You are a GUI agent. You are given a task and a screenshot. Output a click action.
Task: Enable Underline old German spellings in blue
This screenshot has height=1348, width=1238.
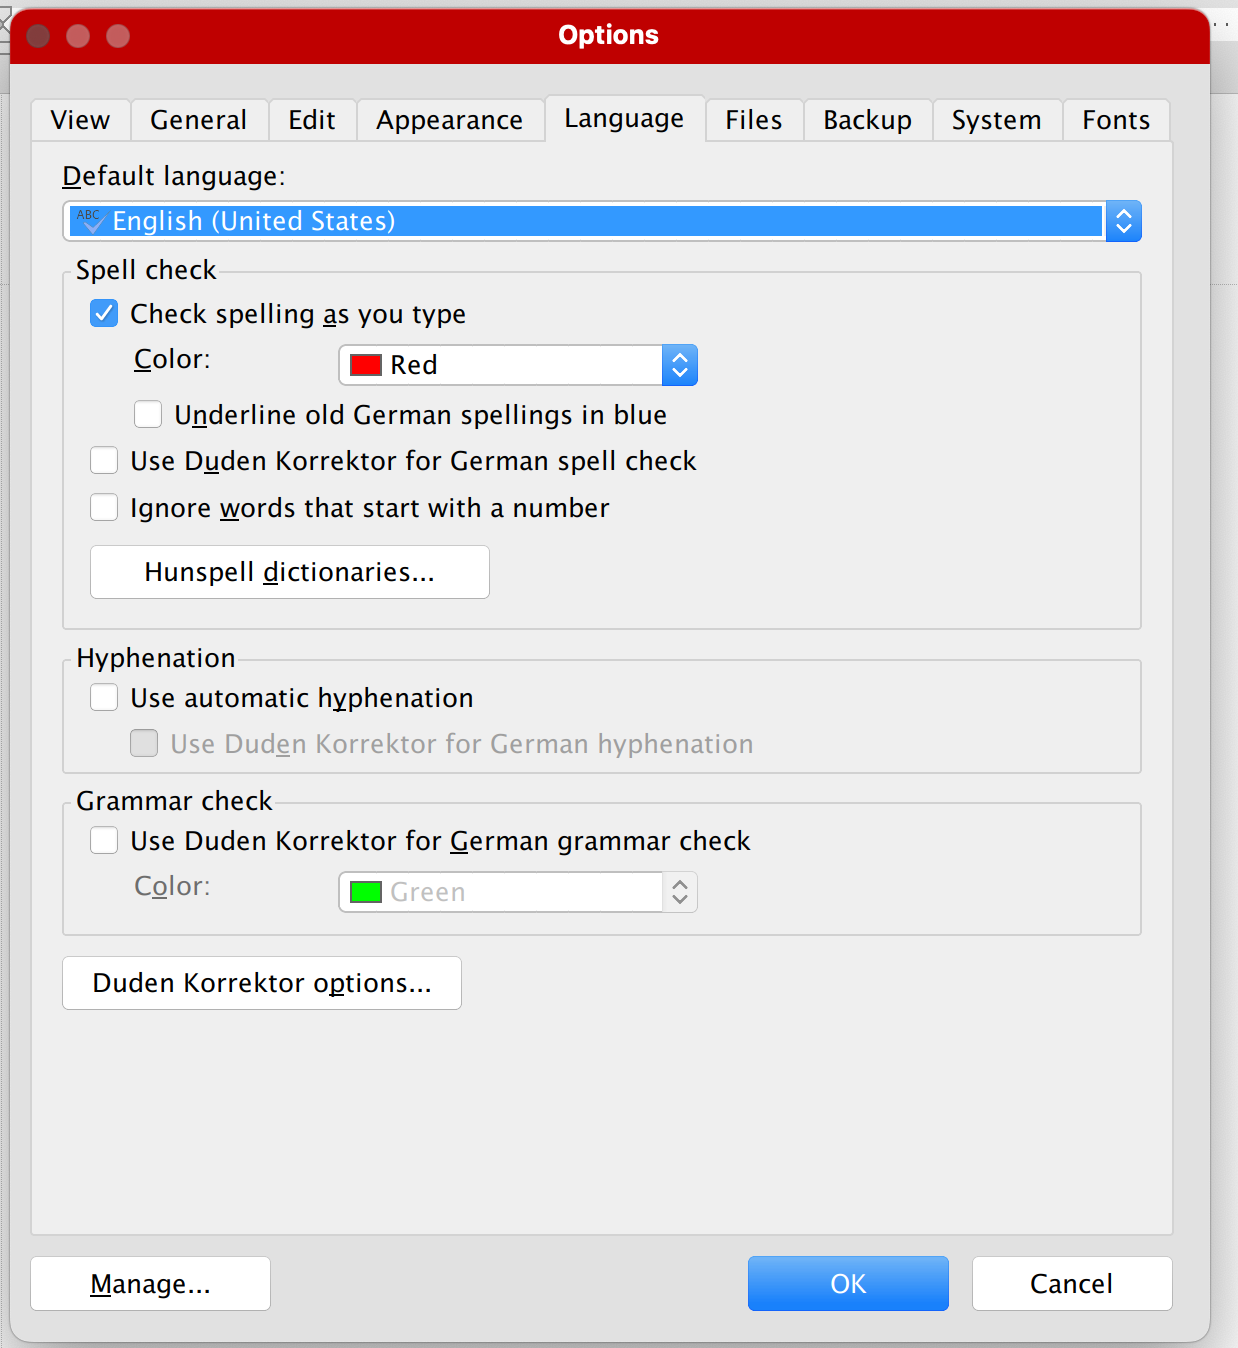tap(148, 414)
